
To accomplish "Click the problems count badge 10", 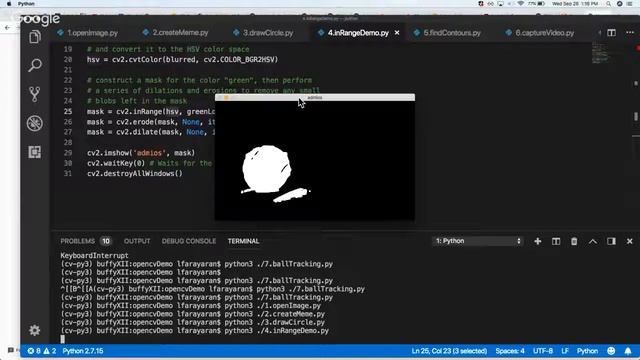I will 106,241.
